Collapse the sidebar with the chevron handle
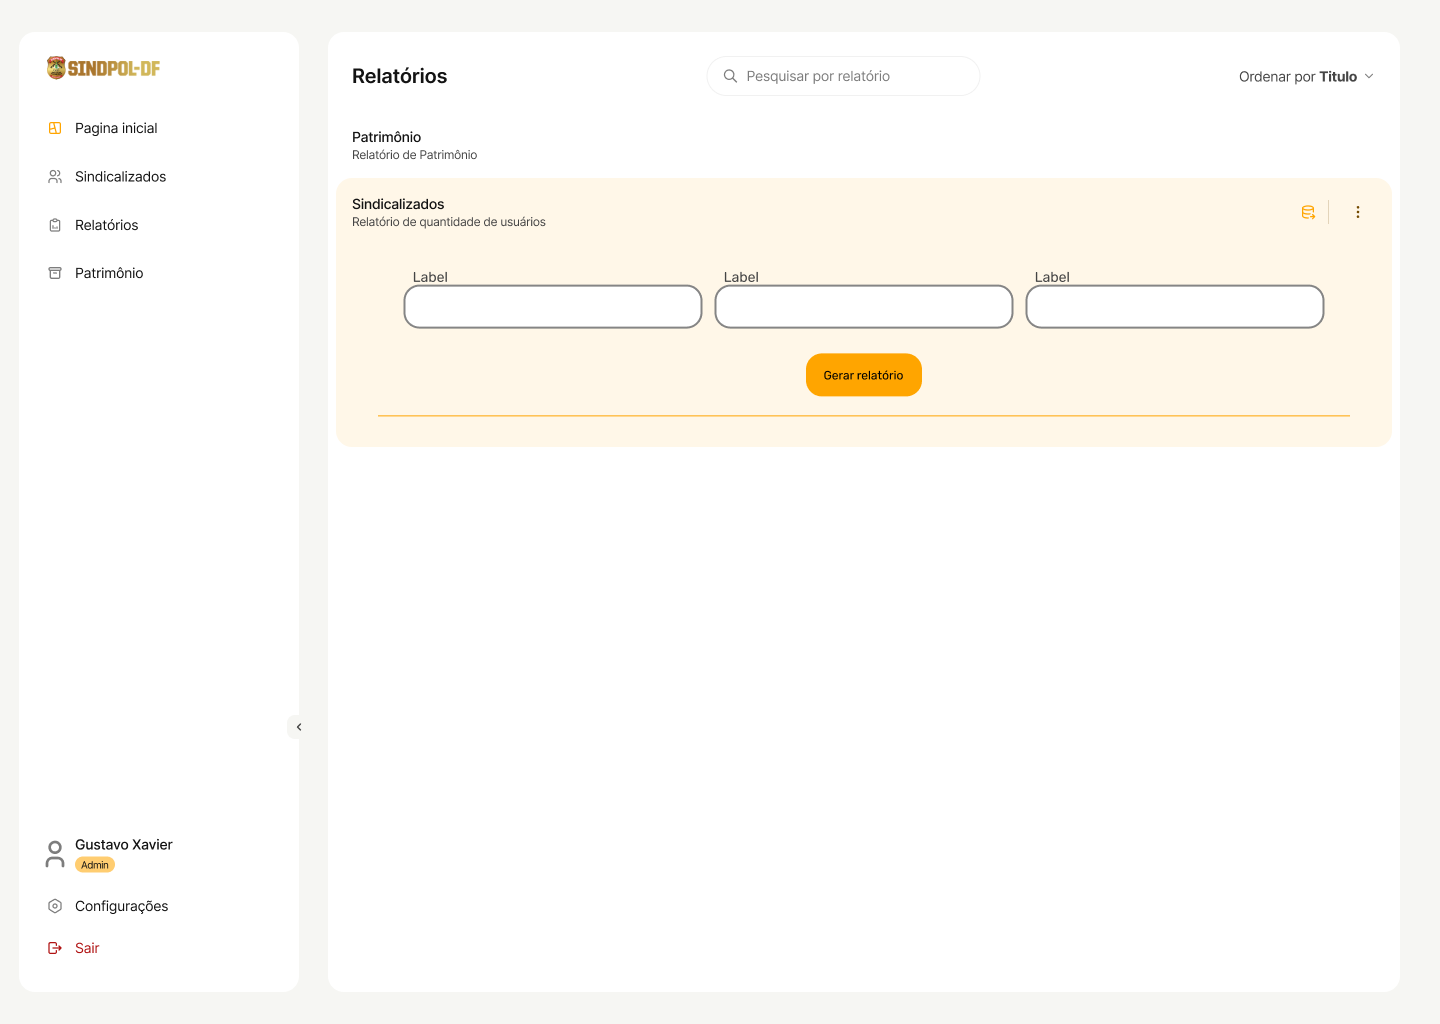The width and height of the screenshot is (1440, 1024). point(298,727)
